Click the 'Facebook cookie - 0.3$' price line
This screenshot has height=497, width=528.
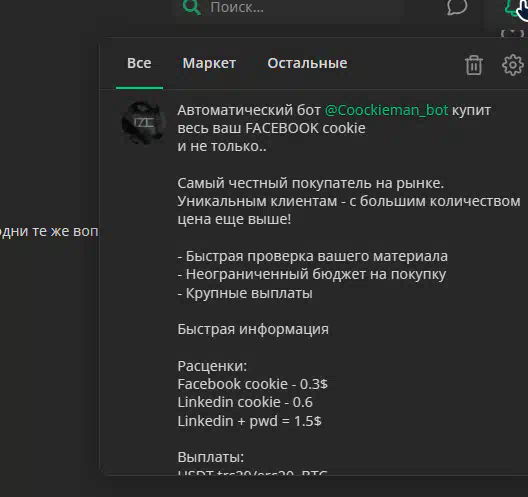click(x=253, y=384)
